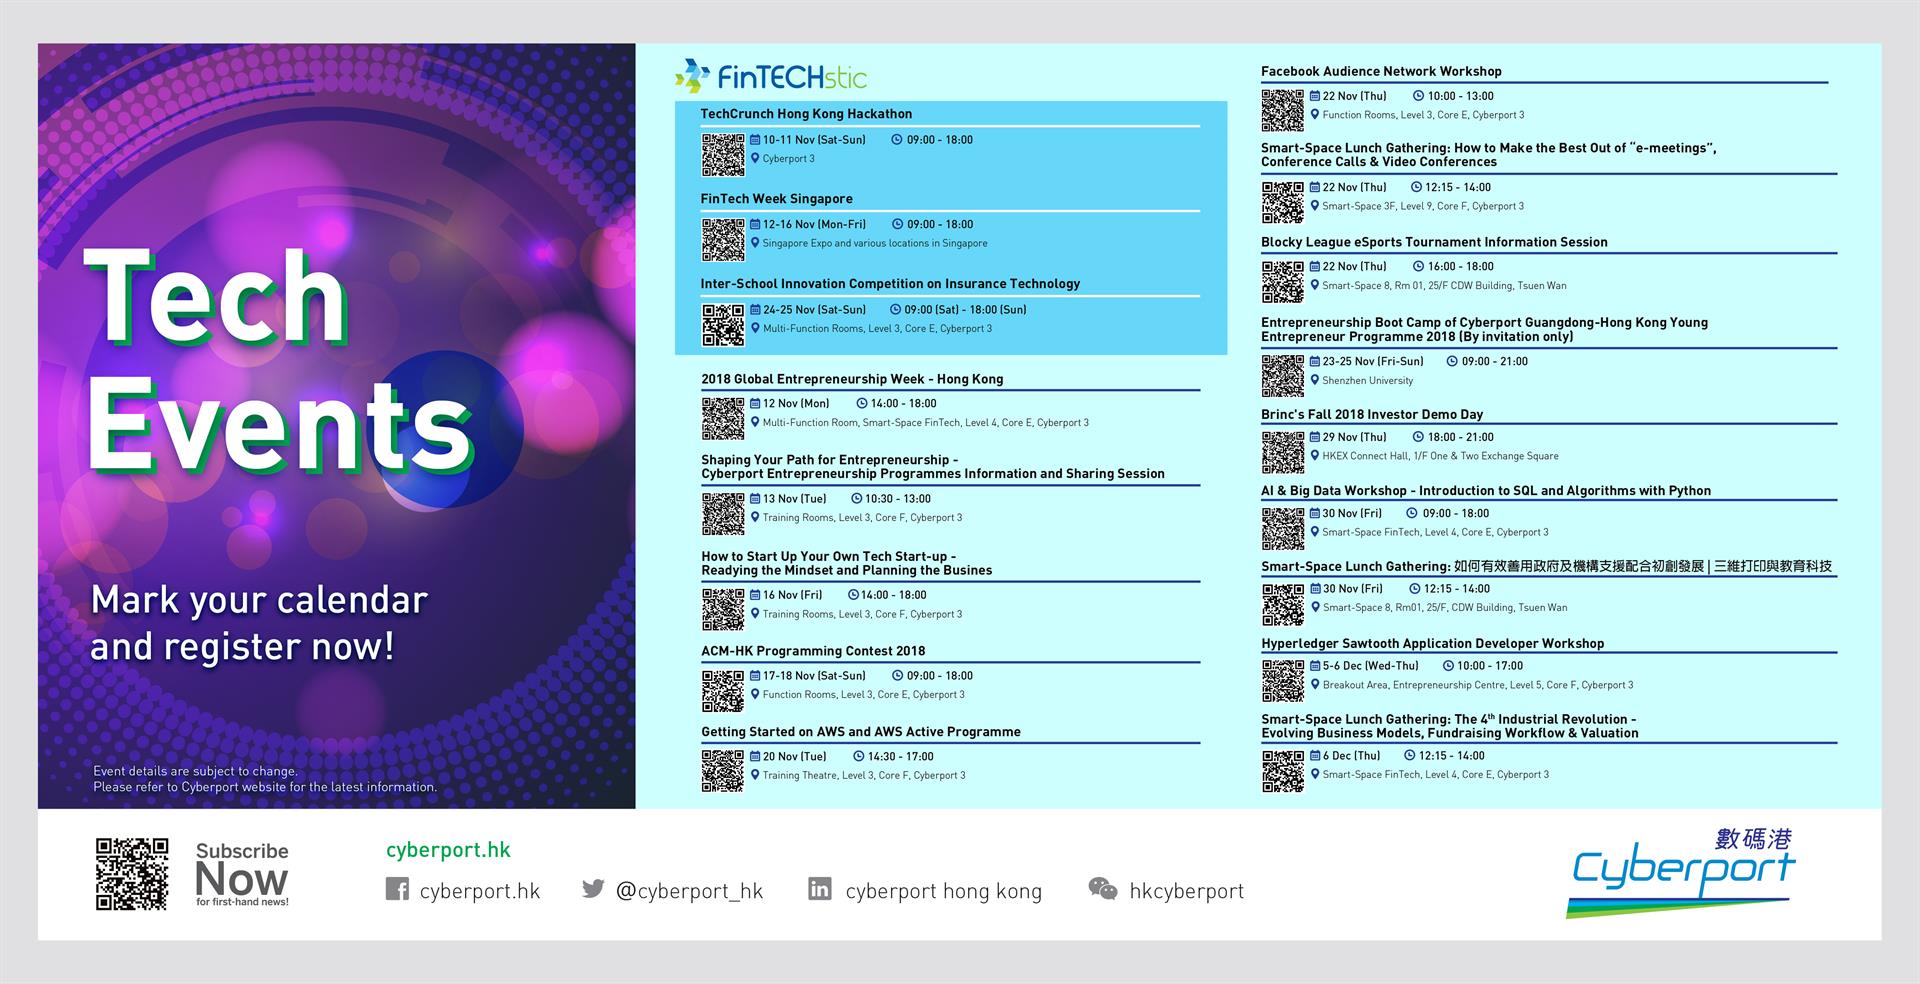Click QR code for Blocky League eSports session

(1283, 281)
